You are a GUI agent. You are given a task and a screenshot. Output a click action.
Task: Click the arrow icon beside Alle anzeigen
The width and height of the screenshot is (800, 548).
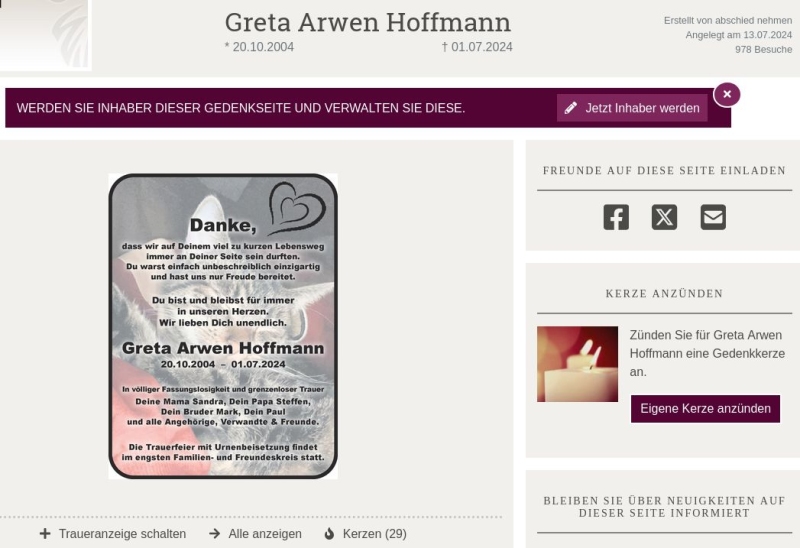[x=215, y=534]
